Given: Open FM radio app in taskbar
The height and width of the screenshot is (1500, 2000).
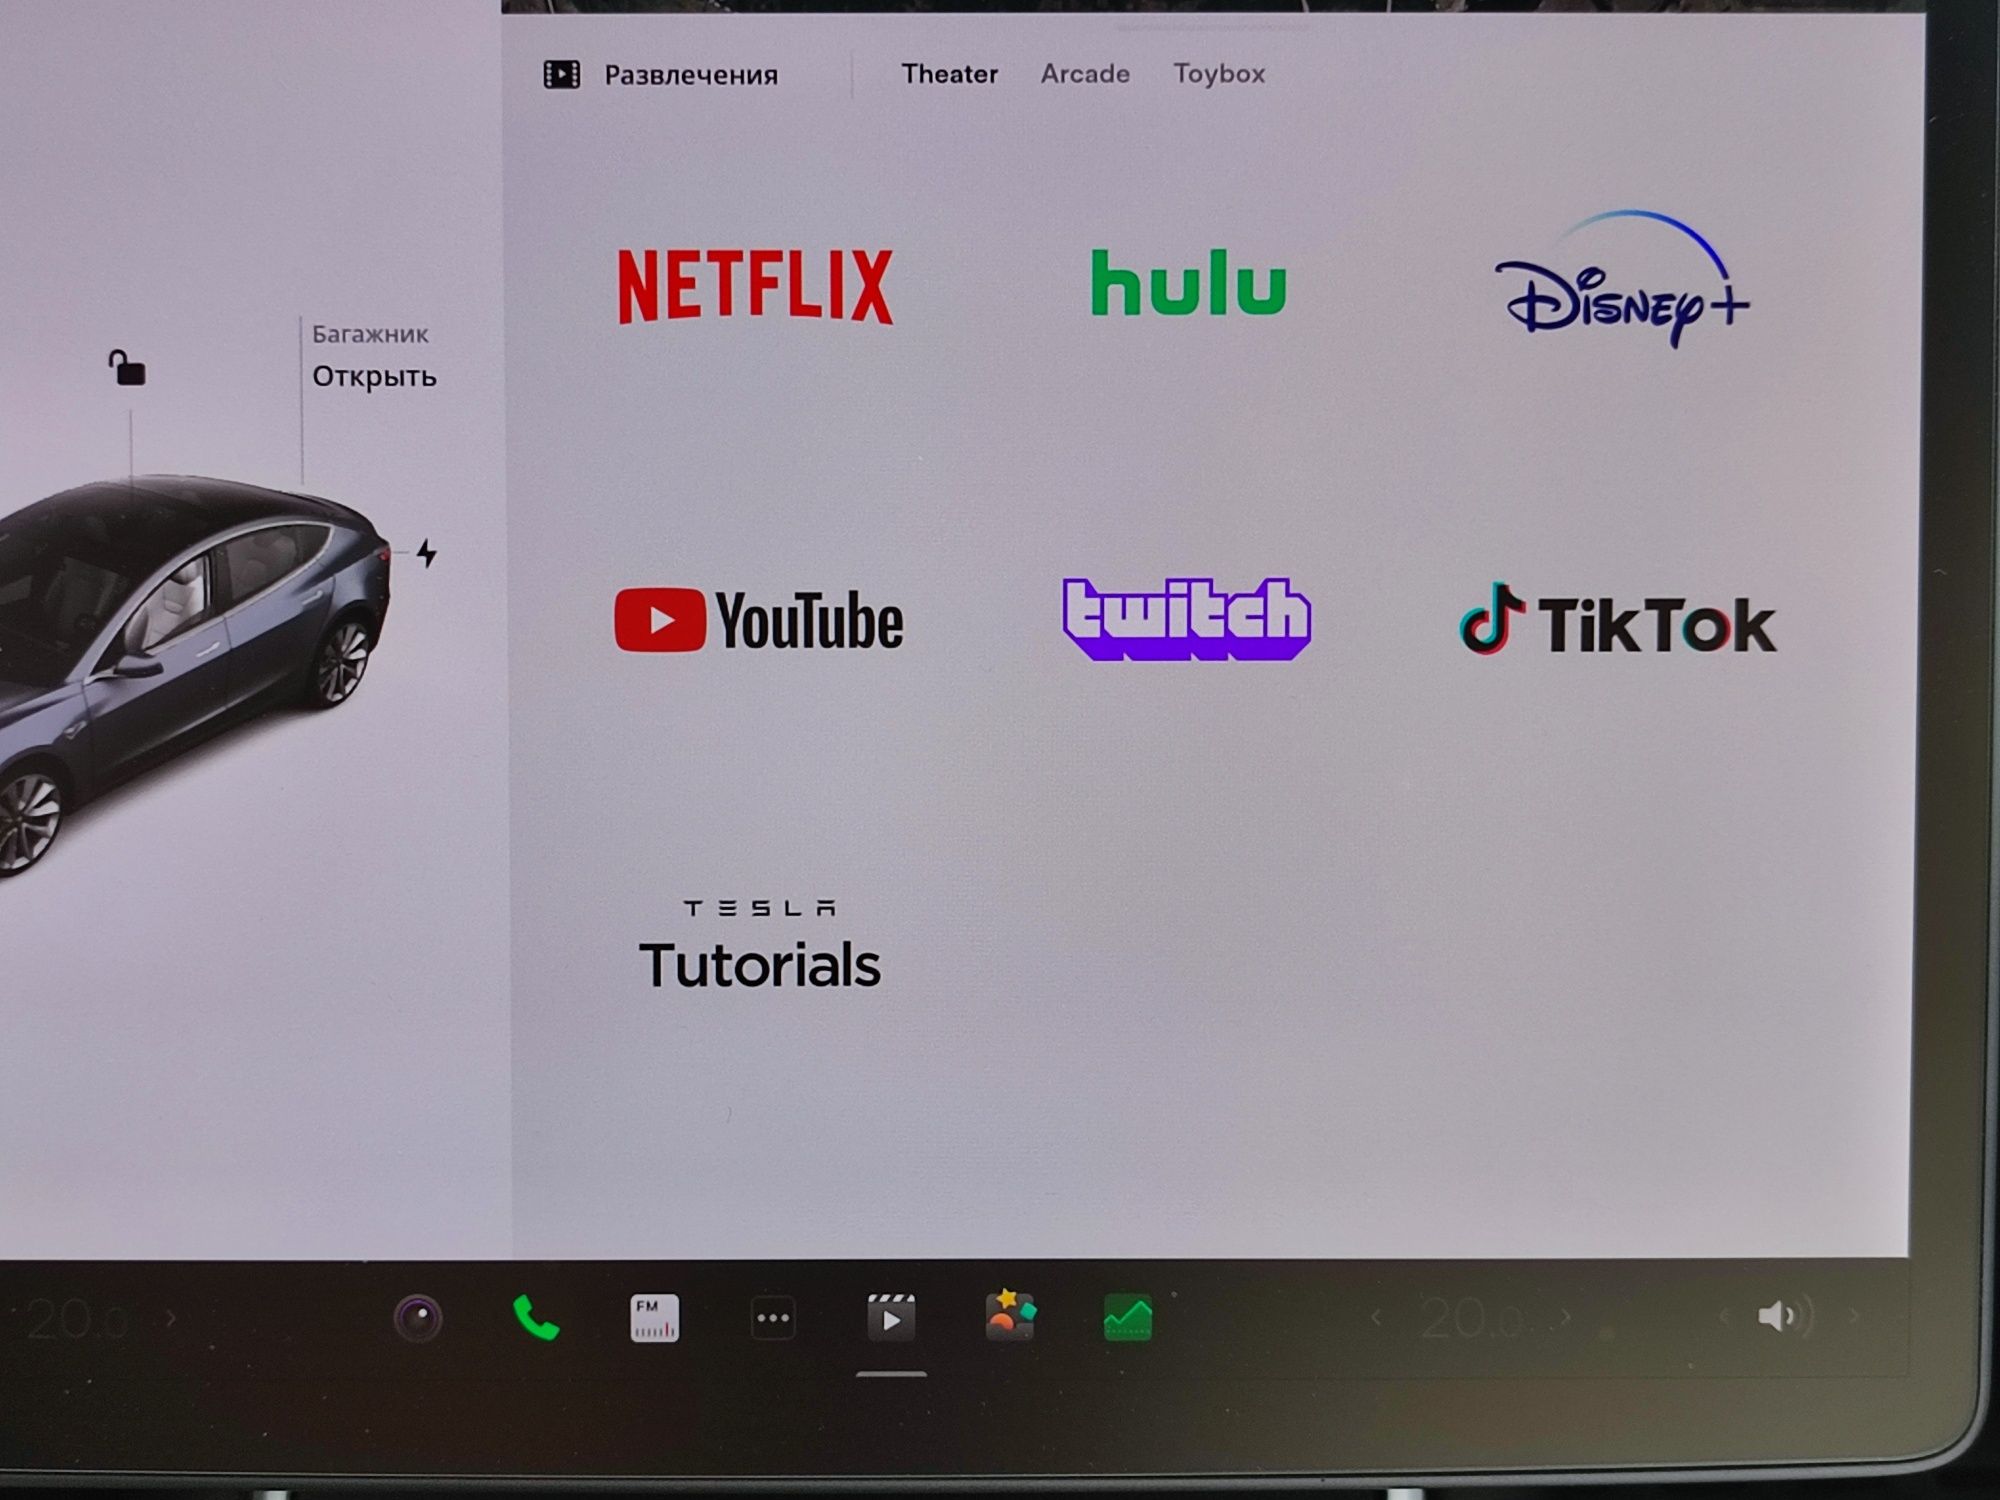Looking at the screenshot, I should [x=654, y=1317].
